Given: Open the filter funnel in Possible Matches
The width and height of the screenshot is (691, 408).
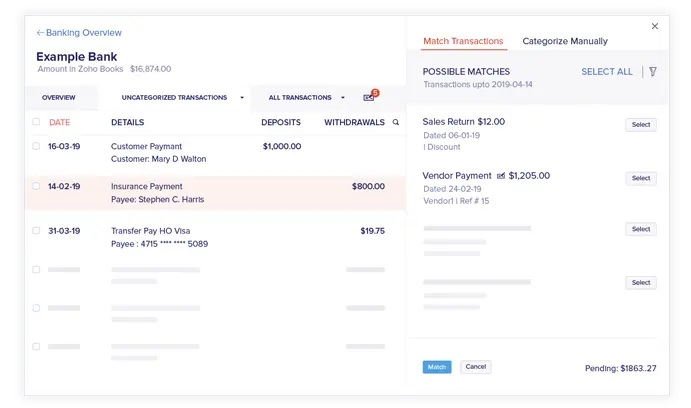Looking at the screenshot, I should pyautogui.click(x=653, y=72).
